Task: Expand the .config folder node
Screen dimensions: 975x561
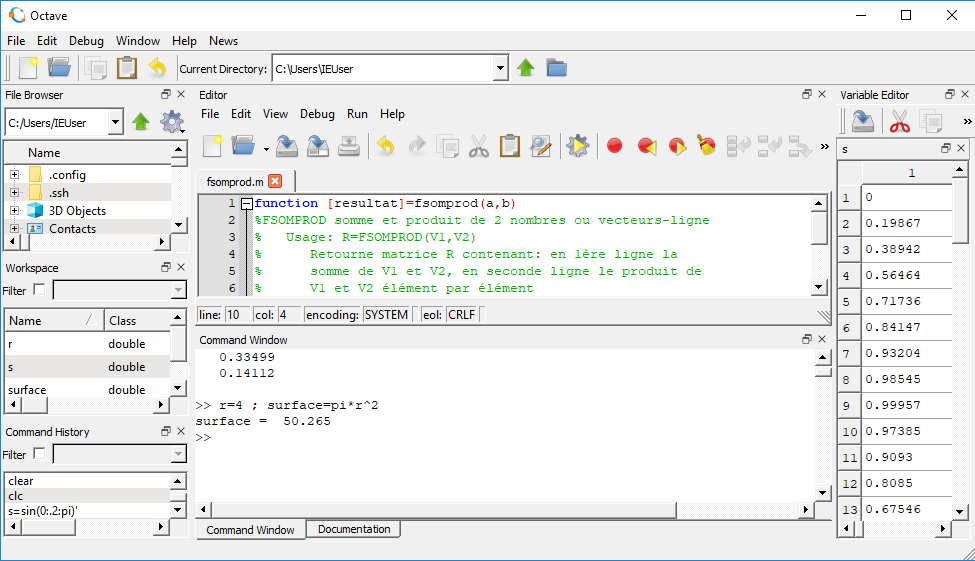Action: tap(14, 175)
